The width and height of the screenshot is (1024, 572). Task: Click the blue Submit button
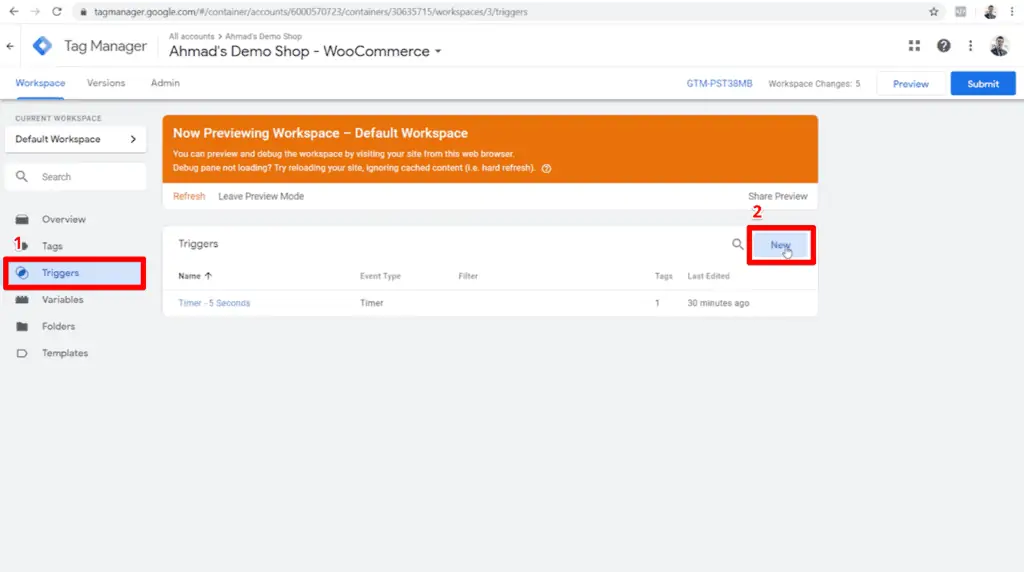click(x=983, y=84)
